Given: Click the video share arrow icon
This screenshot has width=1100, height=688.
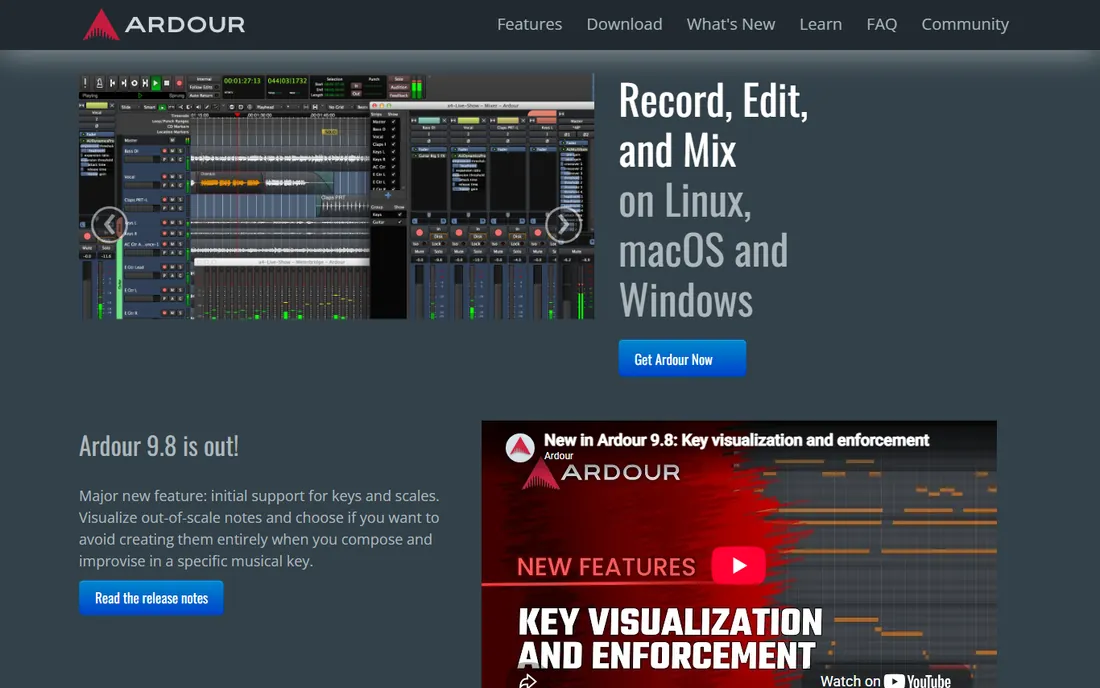Looking at the screenshot, I should pyautogui.click(x=528, y=680).
